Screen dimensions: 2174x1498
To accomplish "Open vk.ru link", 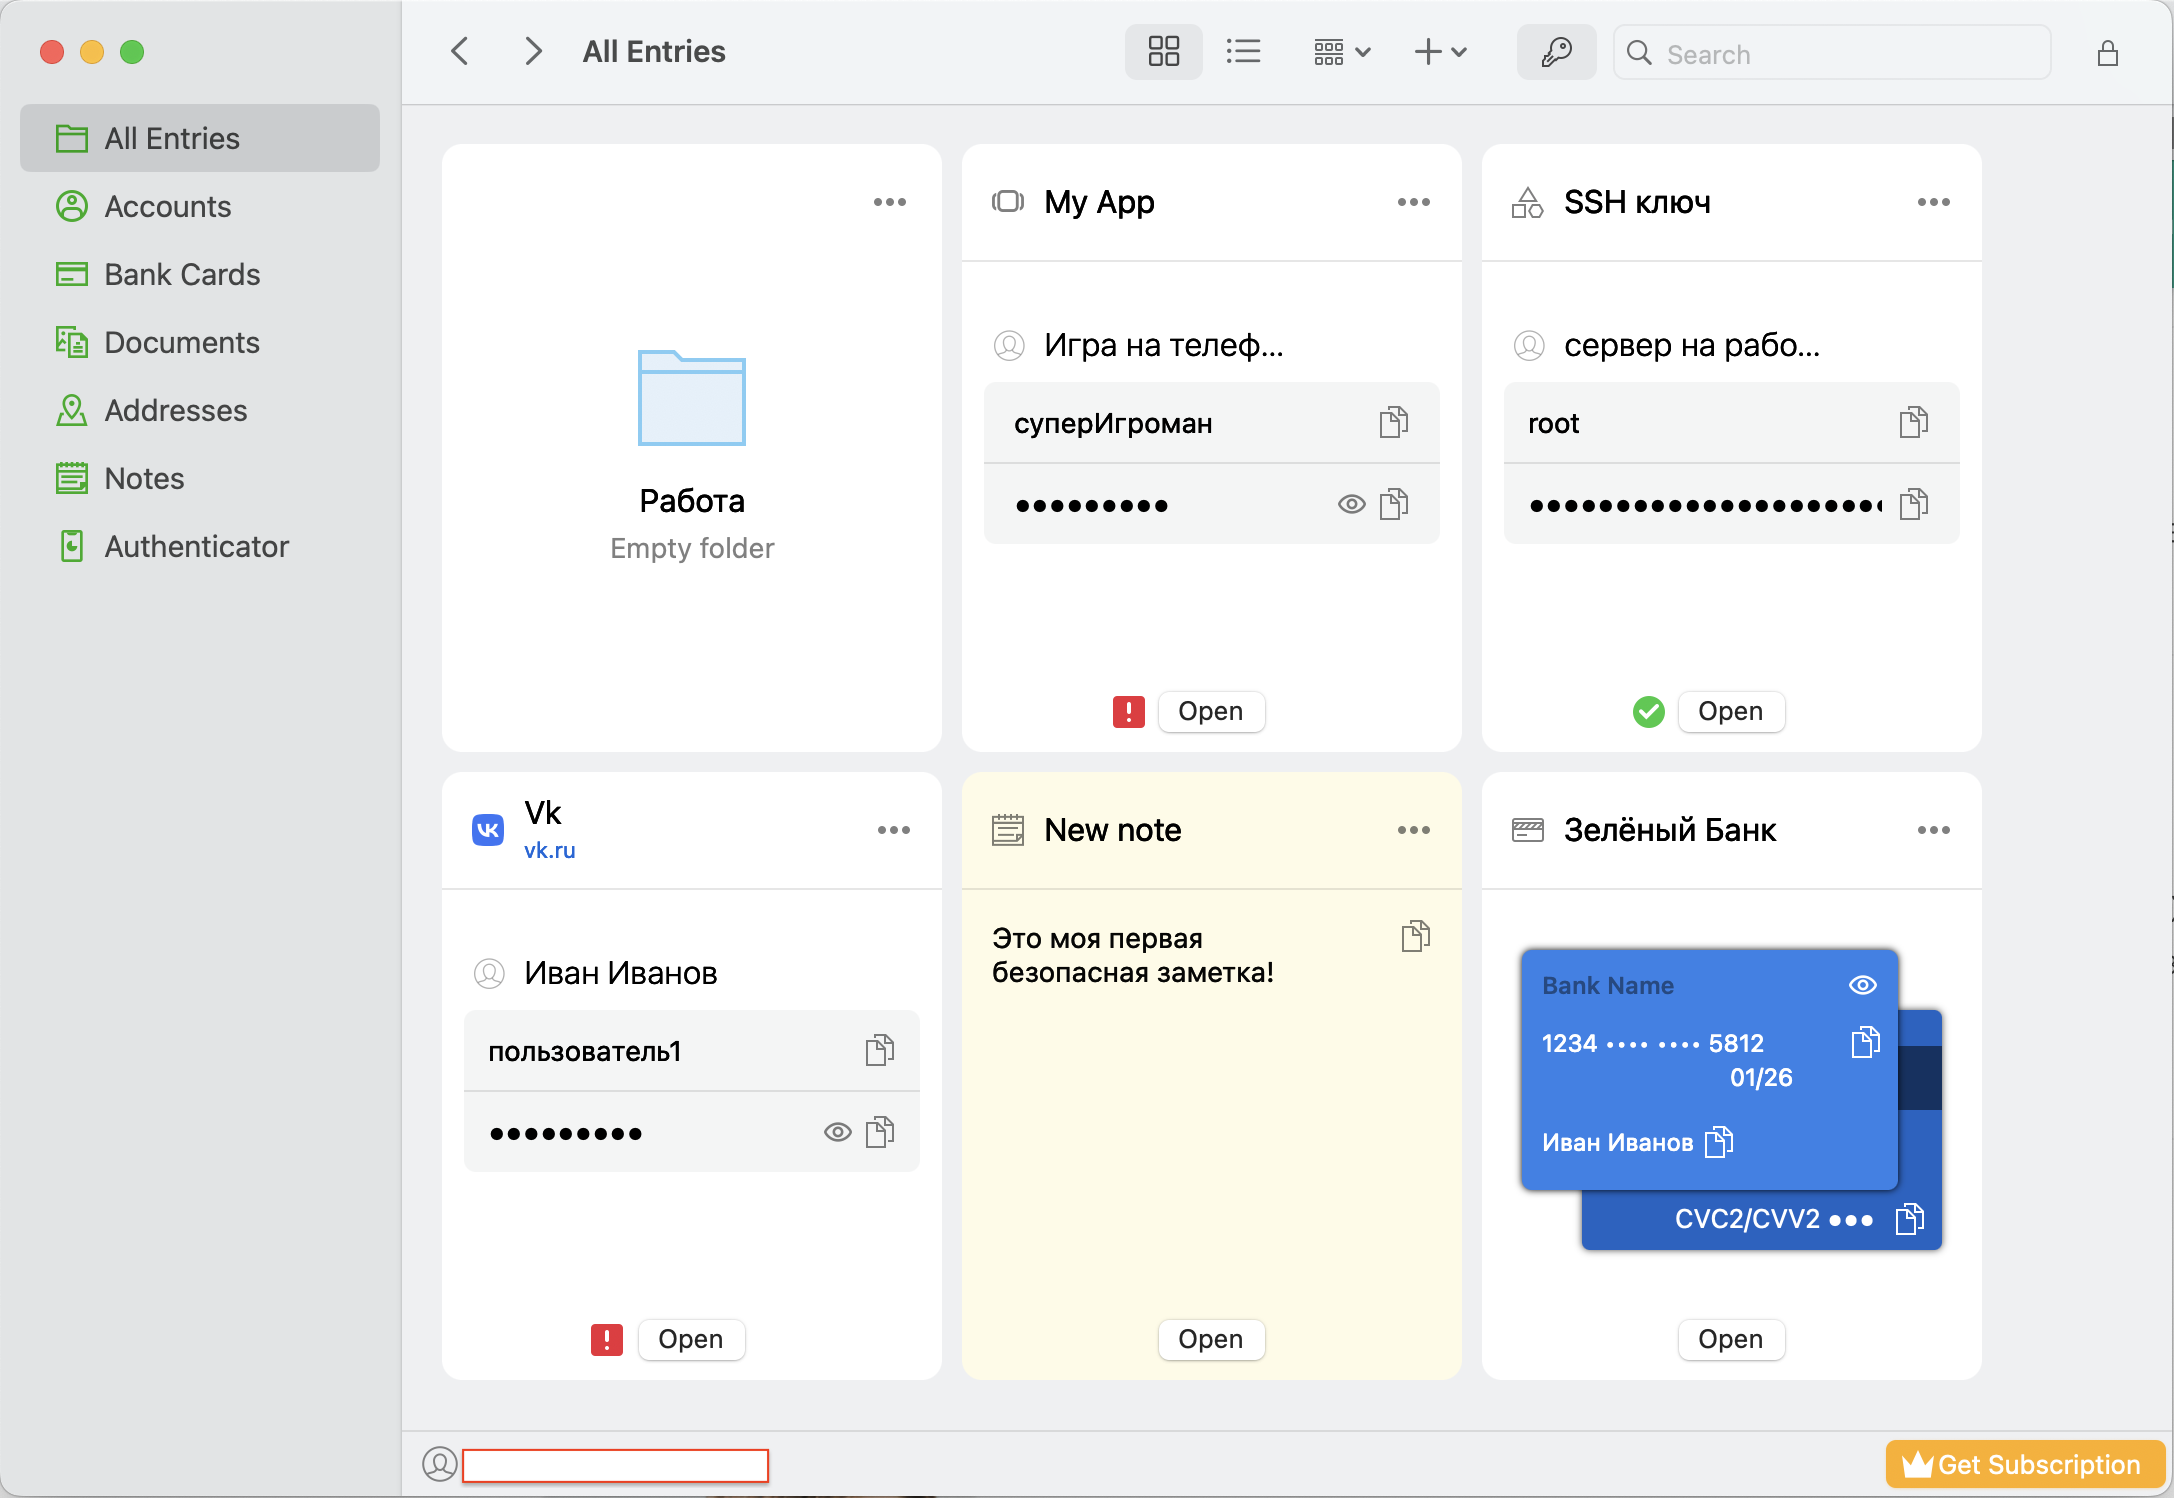I will coord(550,850).
